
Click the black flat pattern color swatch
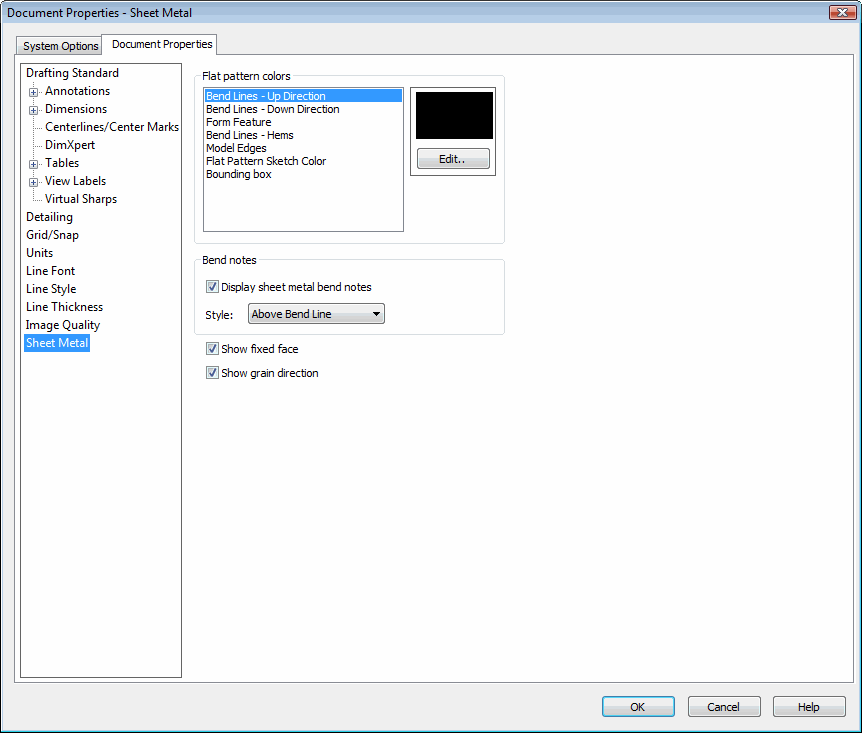(454, 115)
